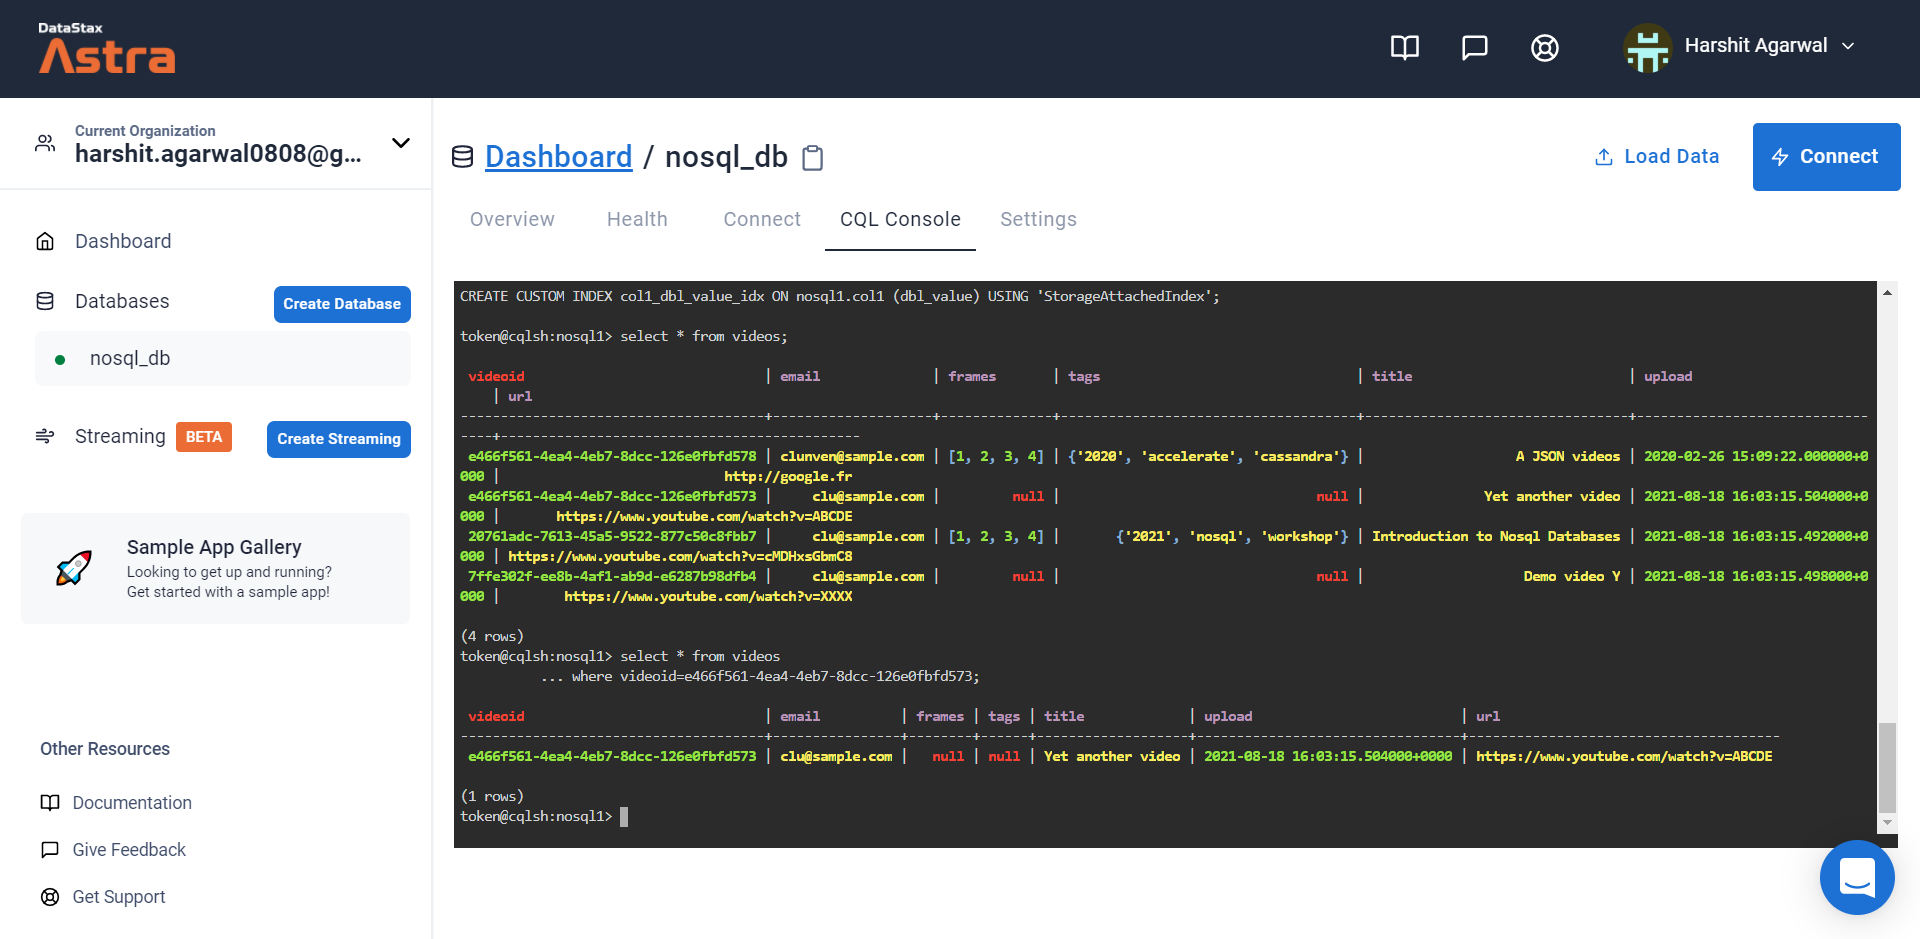
Task: Open the Settings tab of nosql_db
Action: pyautogui.click(x=1038, y=219)
